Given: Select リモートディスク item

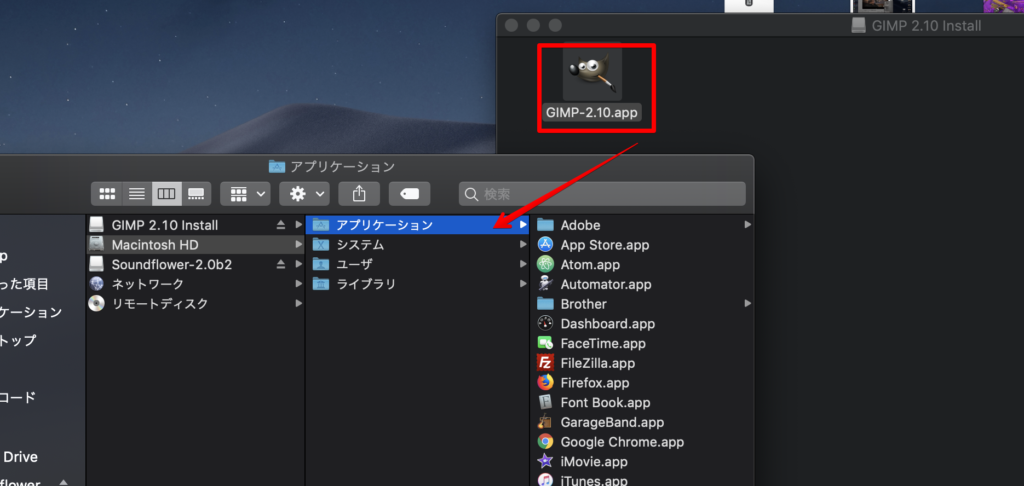Looking at the screenshot, I should click(x=196, y=303).
